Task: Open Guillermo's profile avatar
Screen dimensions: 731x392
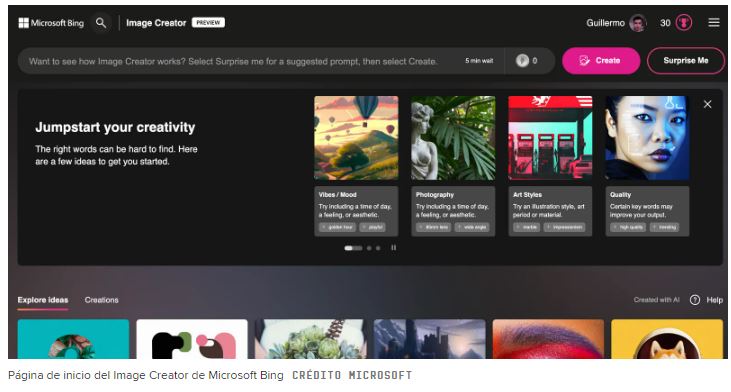Action: (638, 23)
